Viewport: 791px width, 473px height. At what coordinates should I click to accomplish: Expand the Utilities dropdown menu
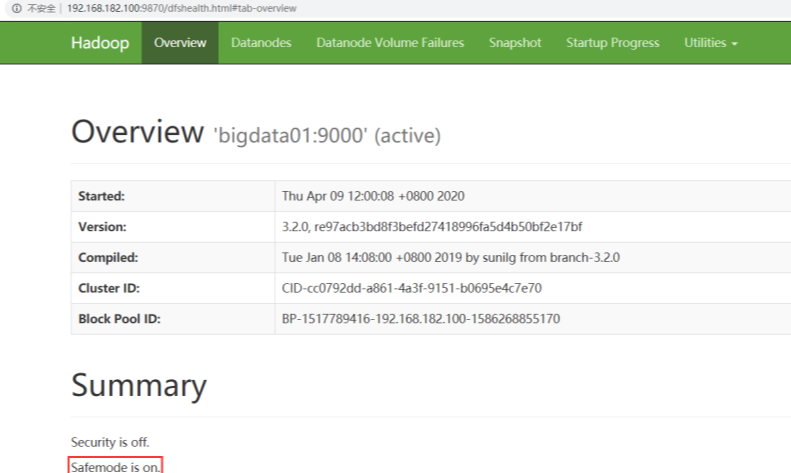point(711,43)
